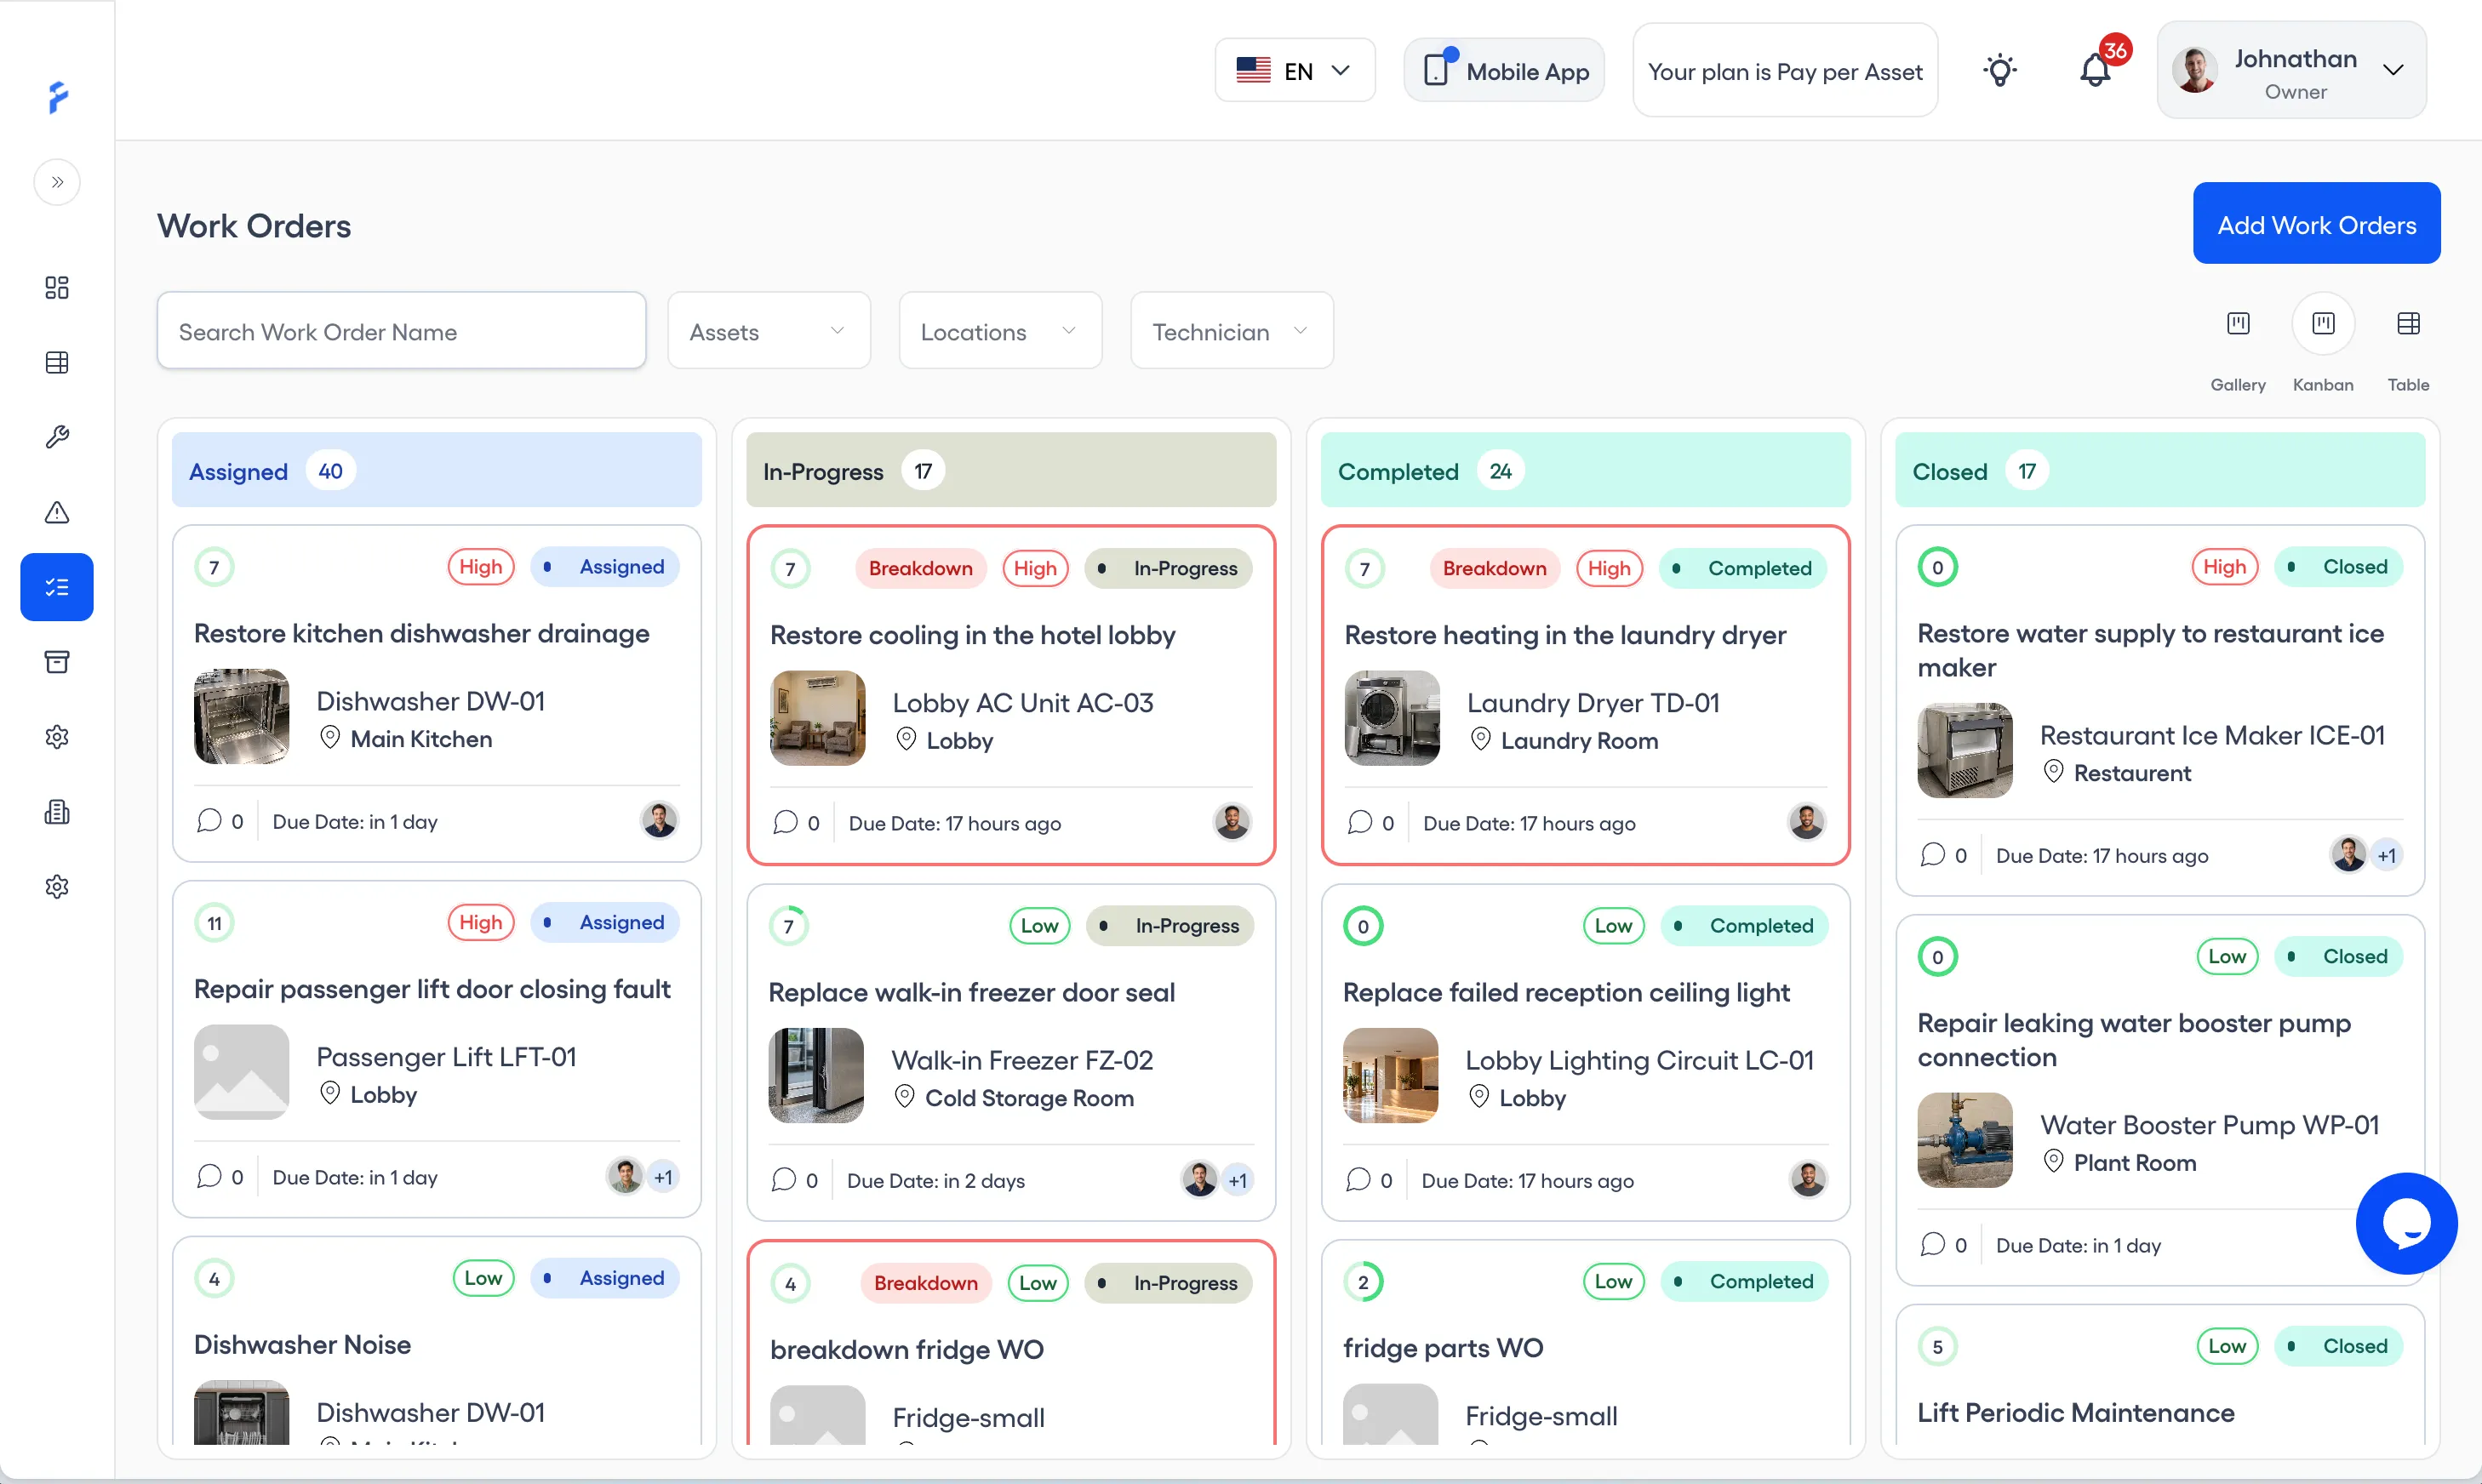Click technician avatar on Restore heating card
Screen dimensions: 2482x1484
coord(1807,822)
